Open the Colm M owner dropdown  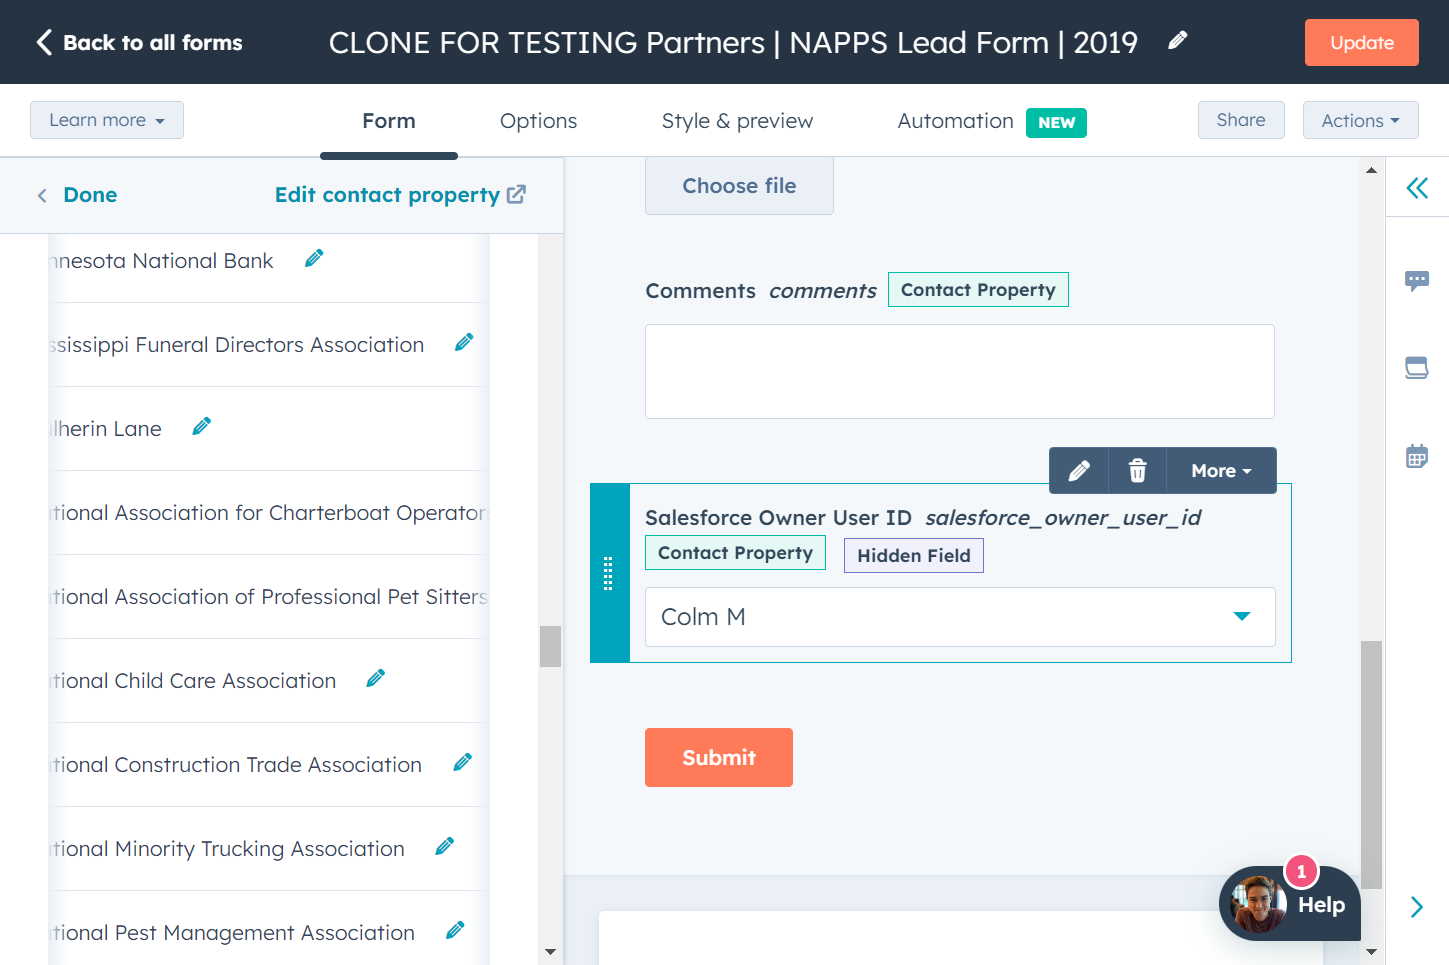[960, 617]
